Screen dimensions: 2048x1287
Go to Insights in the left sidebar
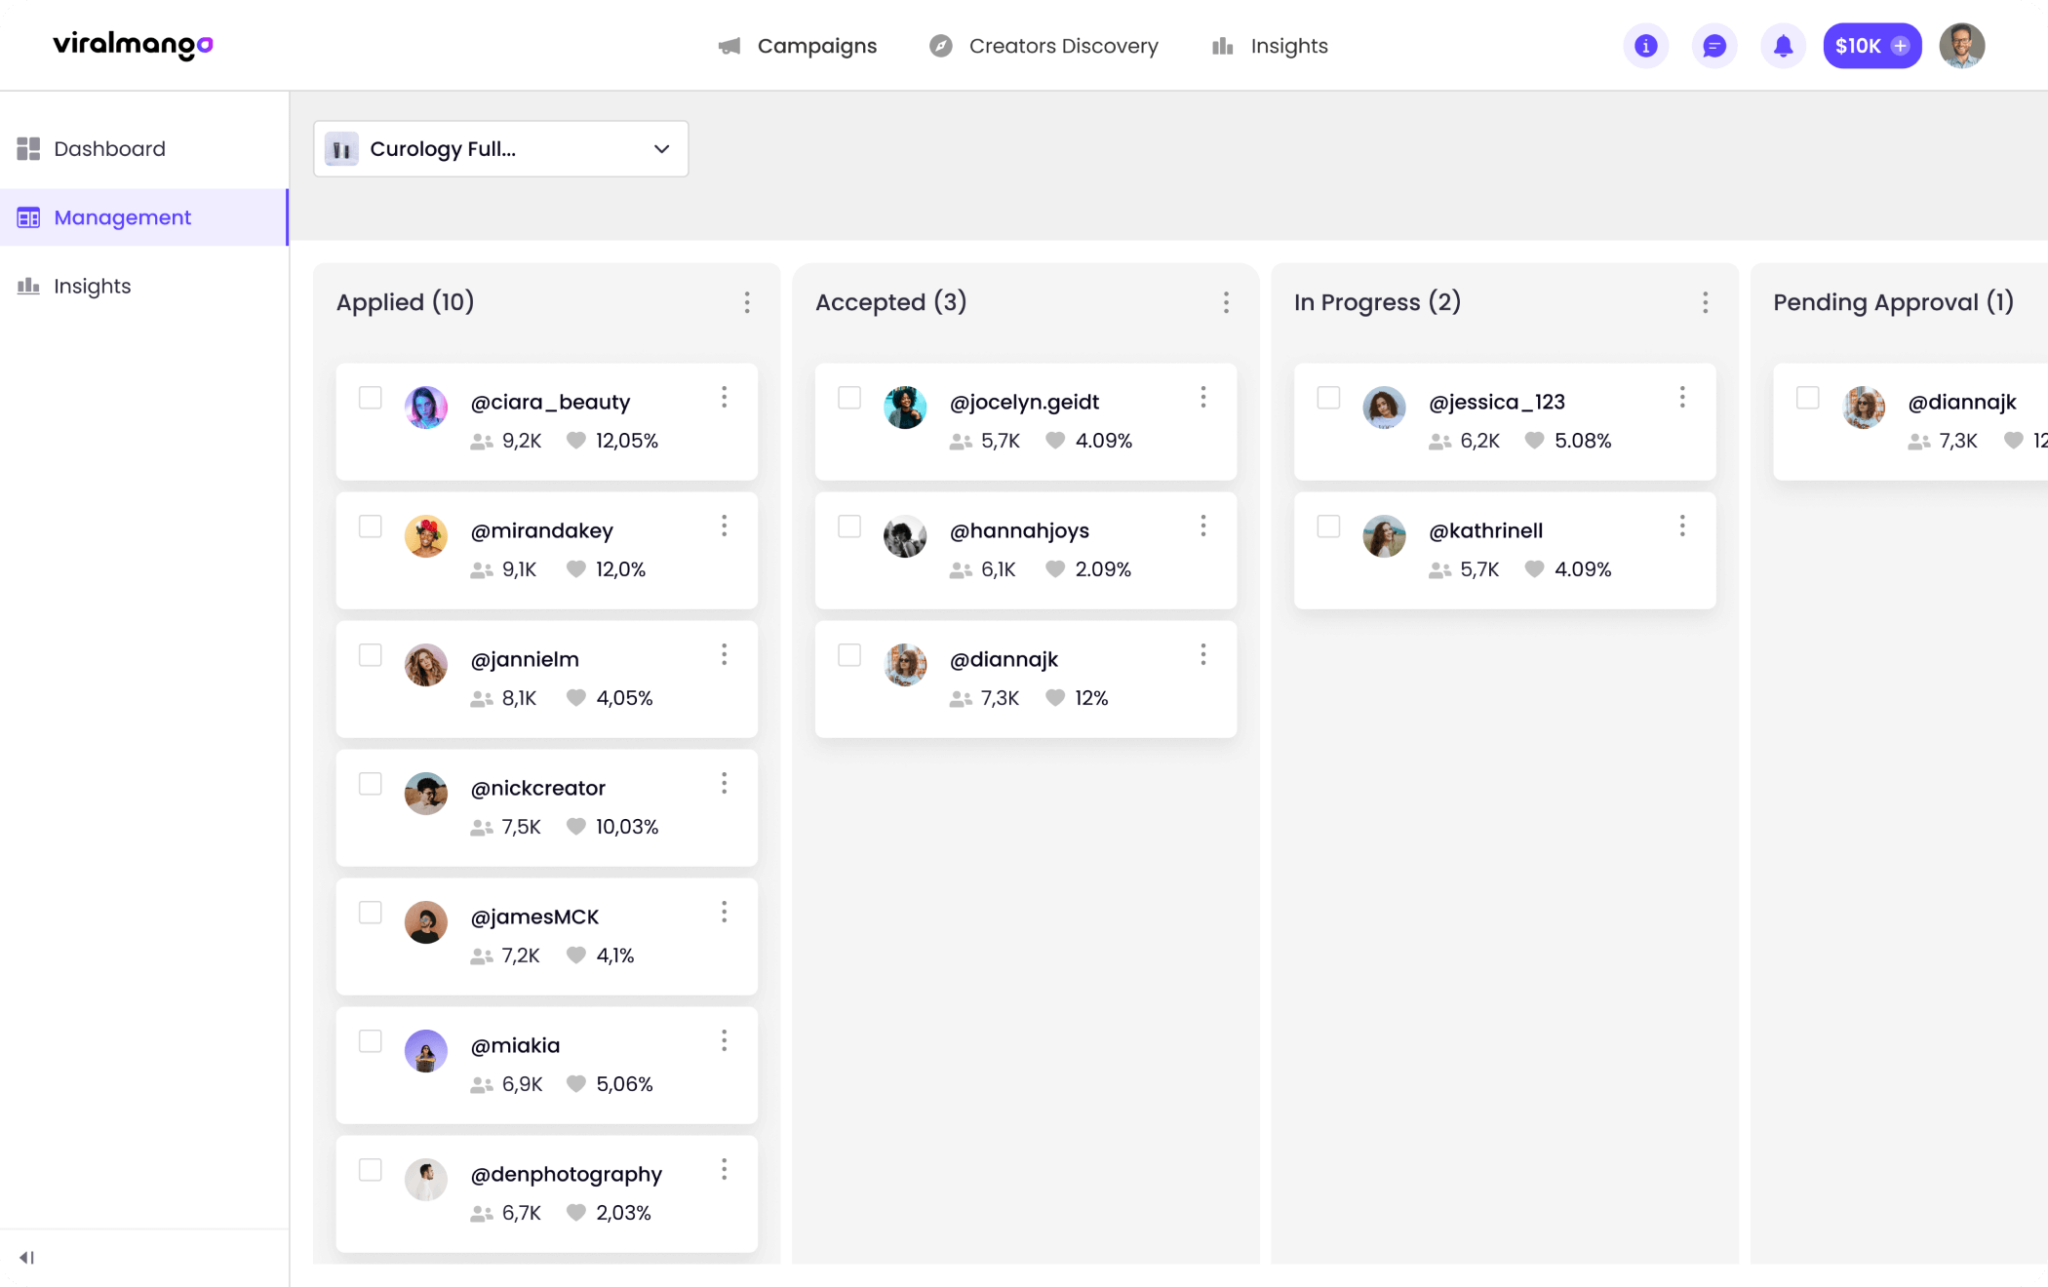point(91,286)
